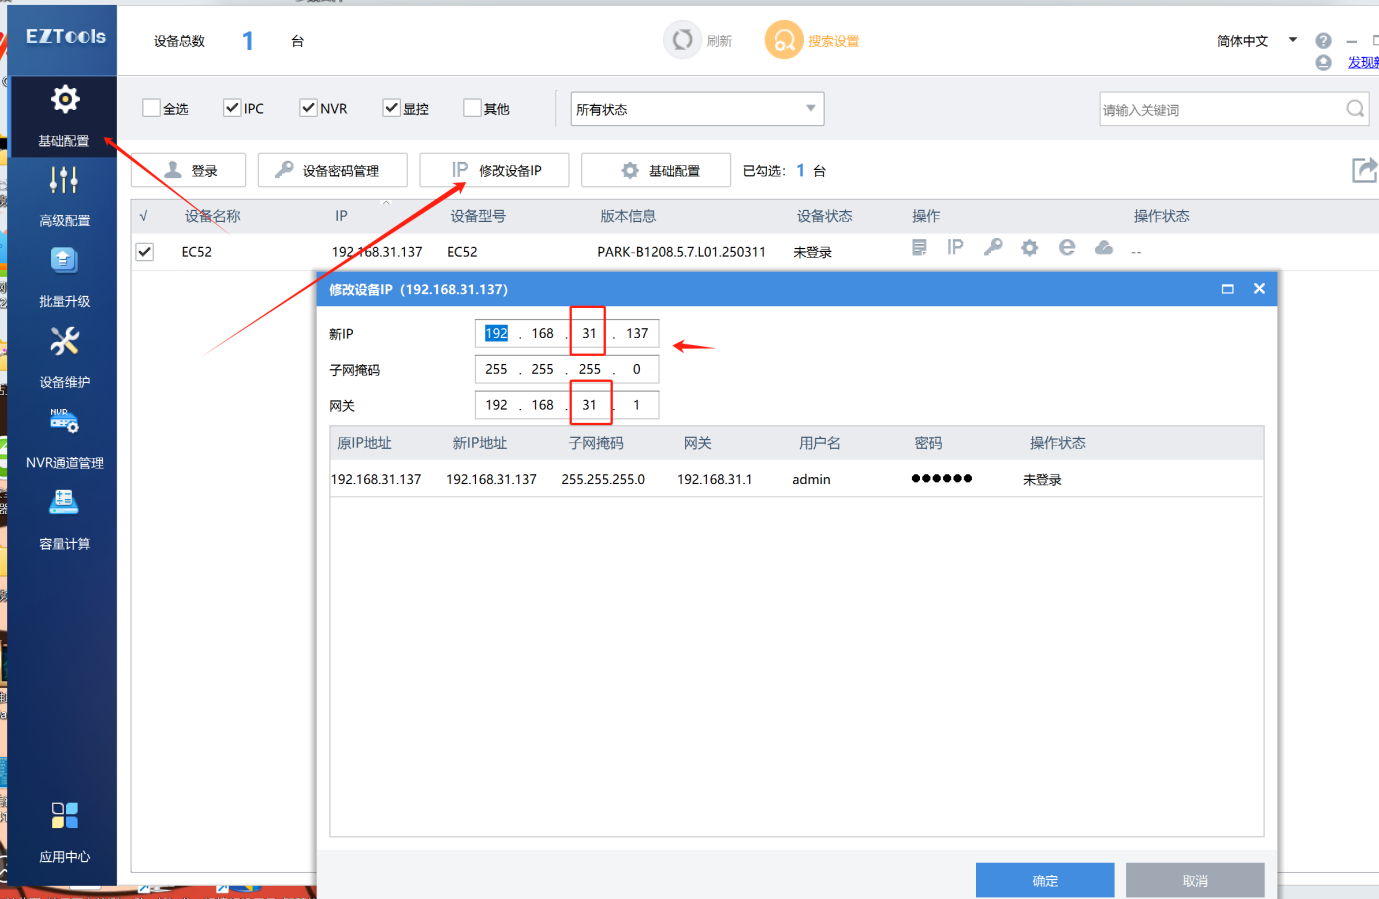Click the update icon beside the 发现新 link
The height and width of the screenshot is (899, 1379).
coord(1323,63)
